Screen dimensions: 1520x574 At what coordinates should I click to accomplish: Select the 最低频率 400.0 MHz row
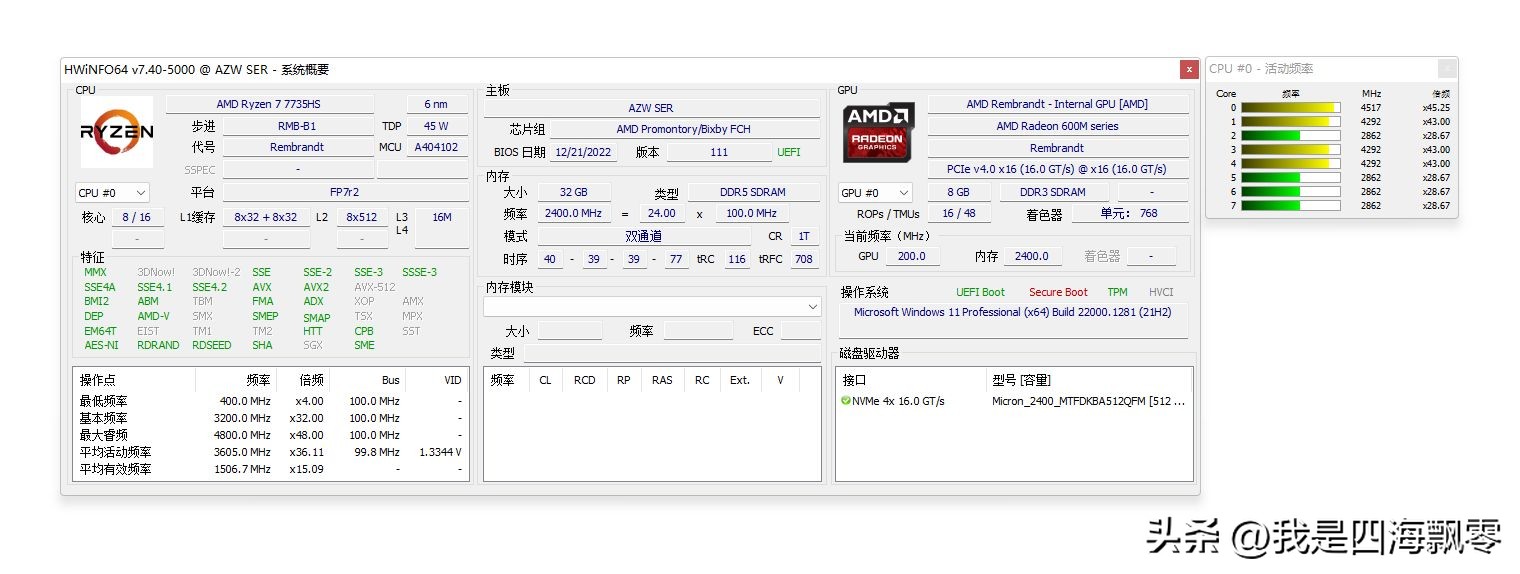[x=271, y=401]
